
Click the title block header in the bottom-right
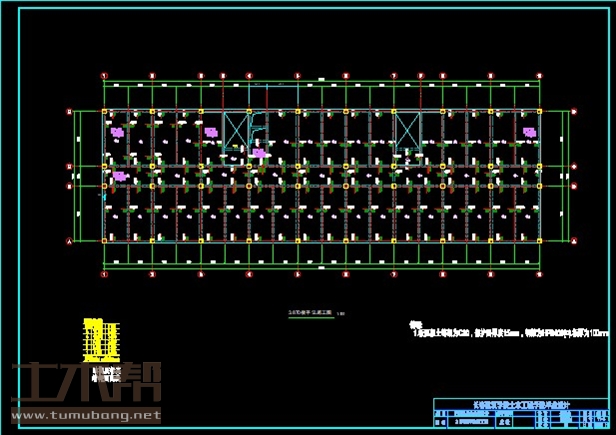tap(520, 404)
